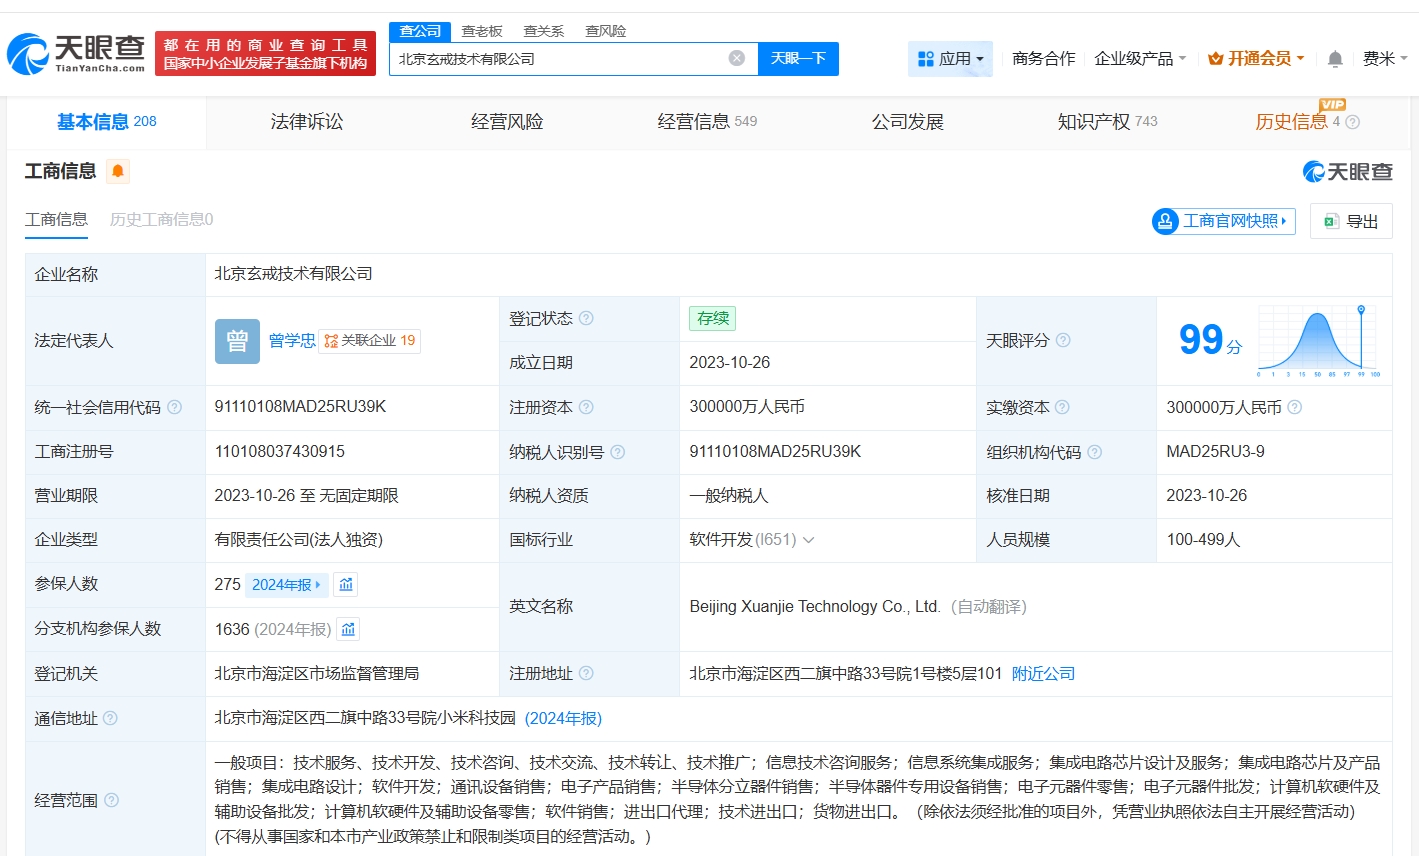The width and height of the screenshot is (1419, 856).
Task: Click the notification bell icon in header
Action: 1334,59
